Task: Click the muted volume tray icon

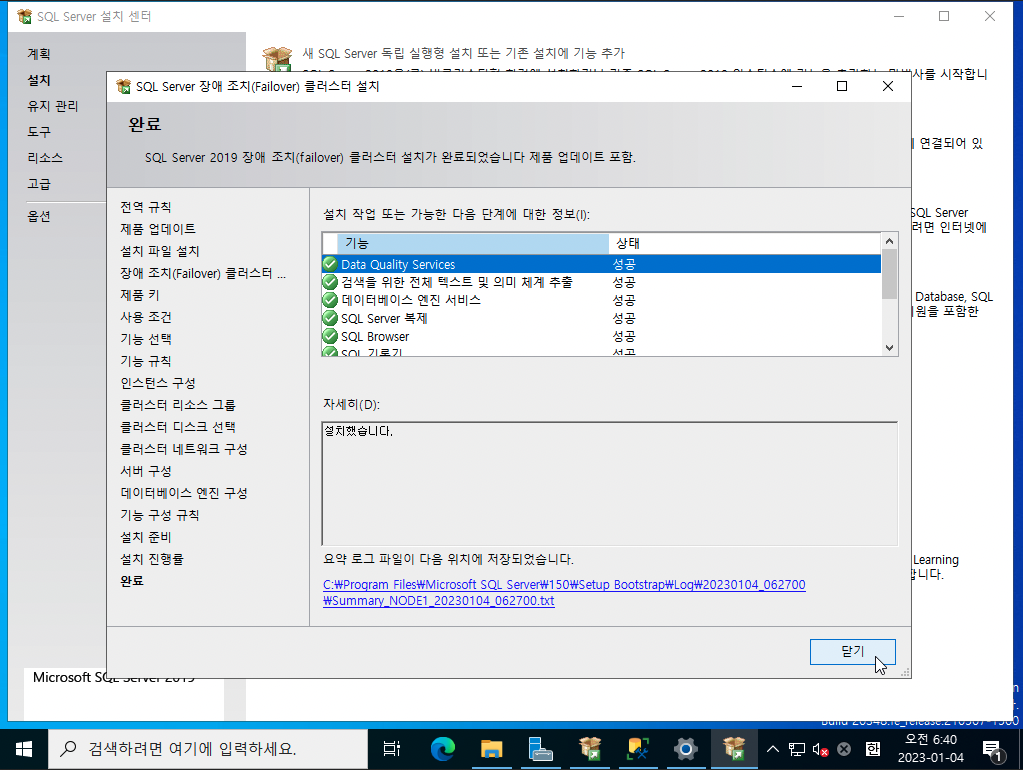Action: click(x=821, y=749)
